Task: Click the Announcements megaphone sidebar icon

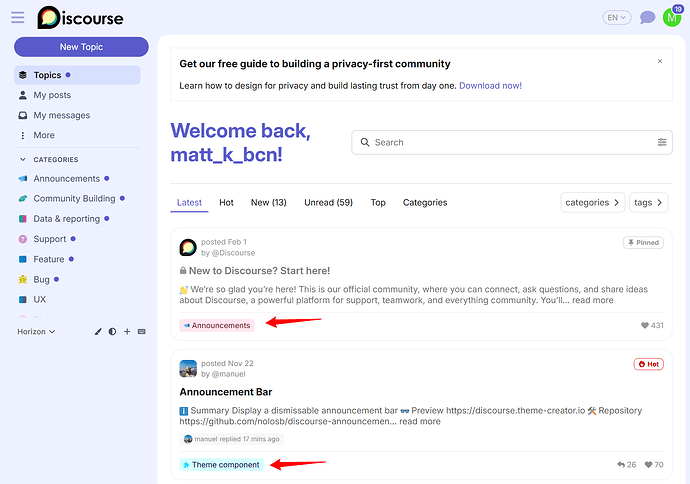Action: [23, 179]
